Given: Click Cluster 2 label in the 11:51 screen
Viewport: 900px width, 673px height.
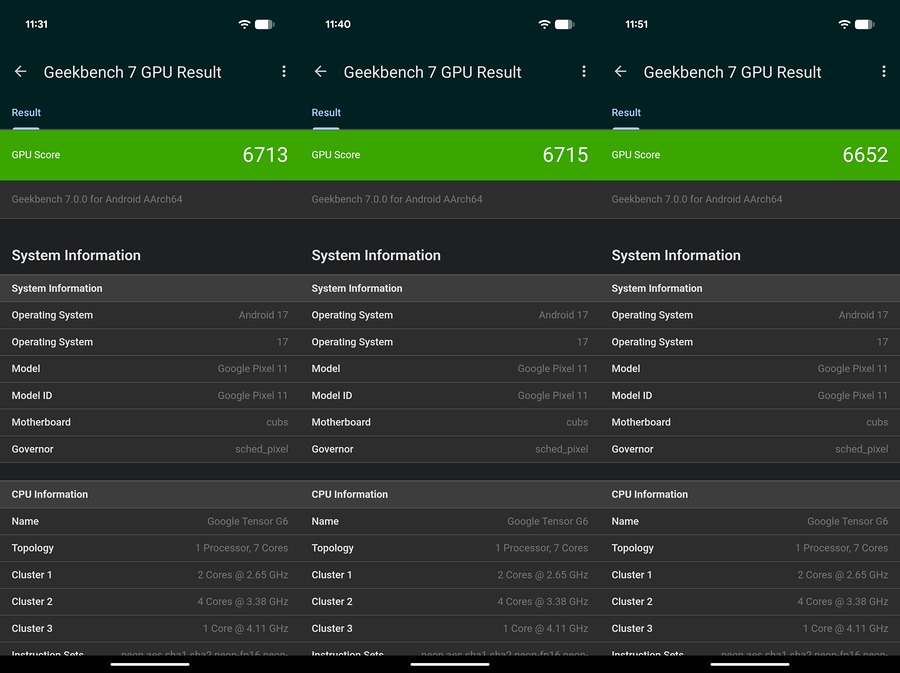Looking at the screenshot, I should [x=632, y=602].
